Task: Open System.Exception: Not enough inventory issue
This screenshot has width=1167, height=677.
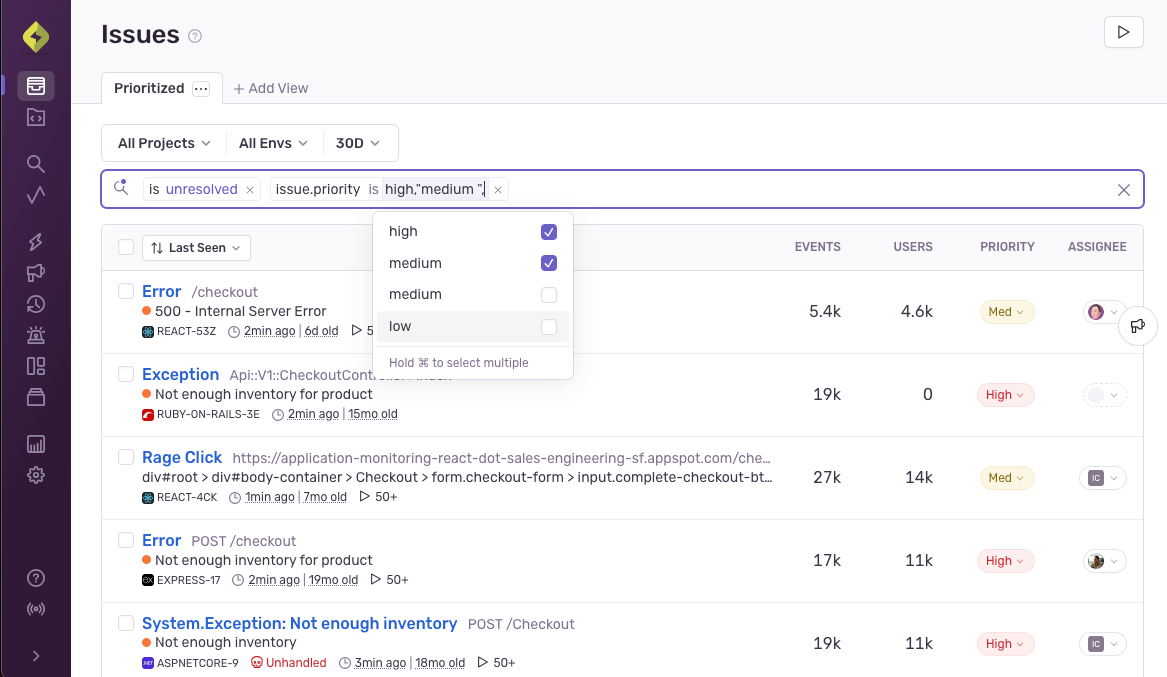Action: point(299,623)
